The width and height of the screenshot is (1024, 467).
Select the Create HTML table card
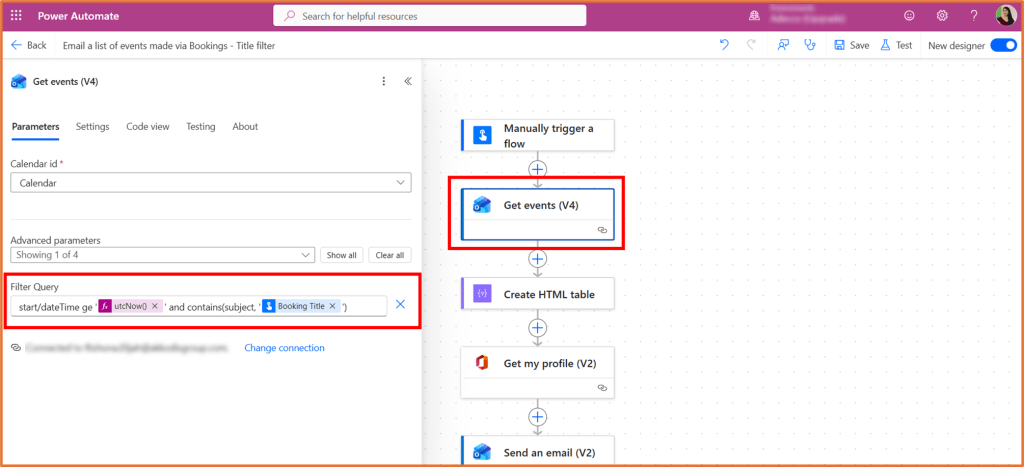point(537,293)
